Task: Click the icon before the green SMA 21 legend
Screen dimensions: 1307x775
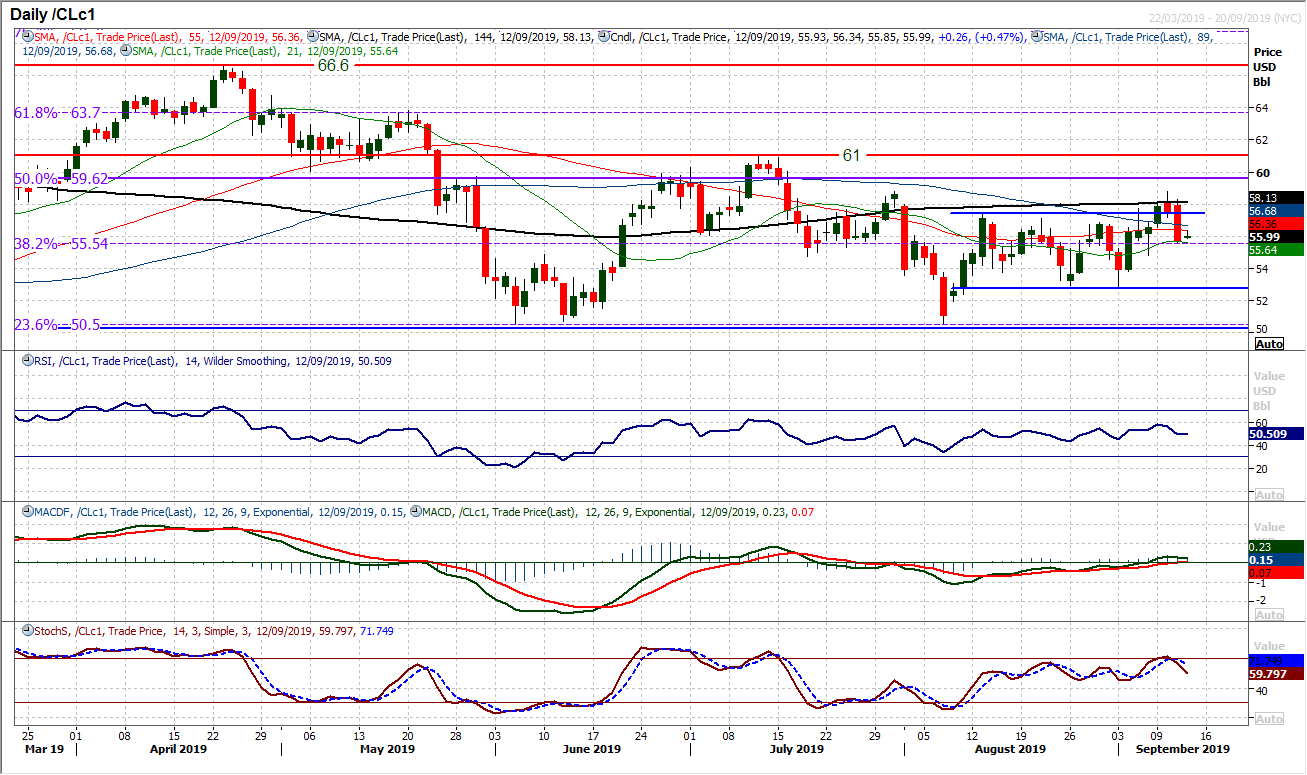Action: tap(125, 49)
